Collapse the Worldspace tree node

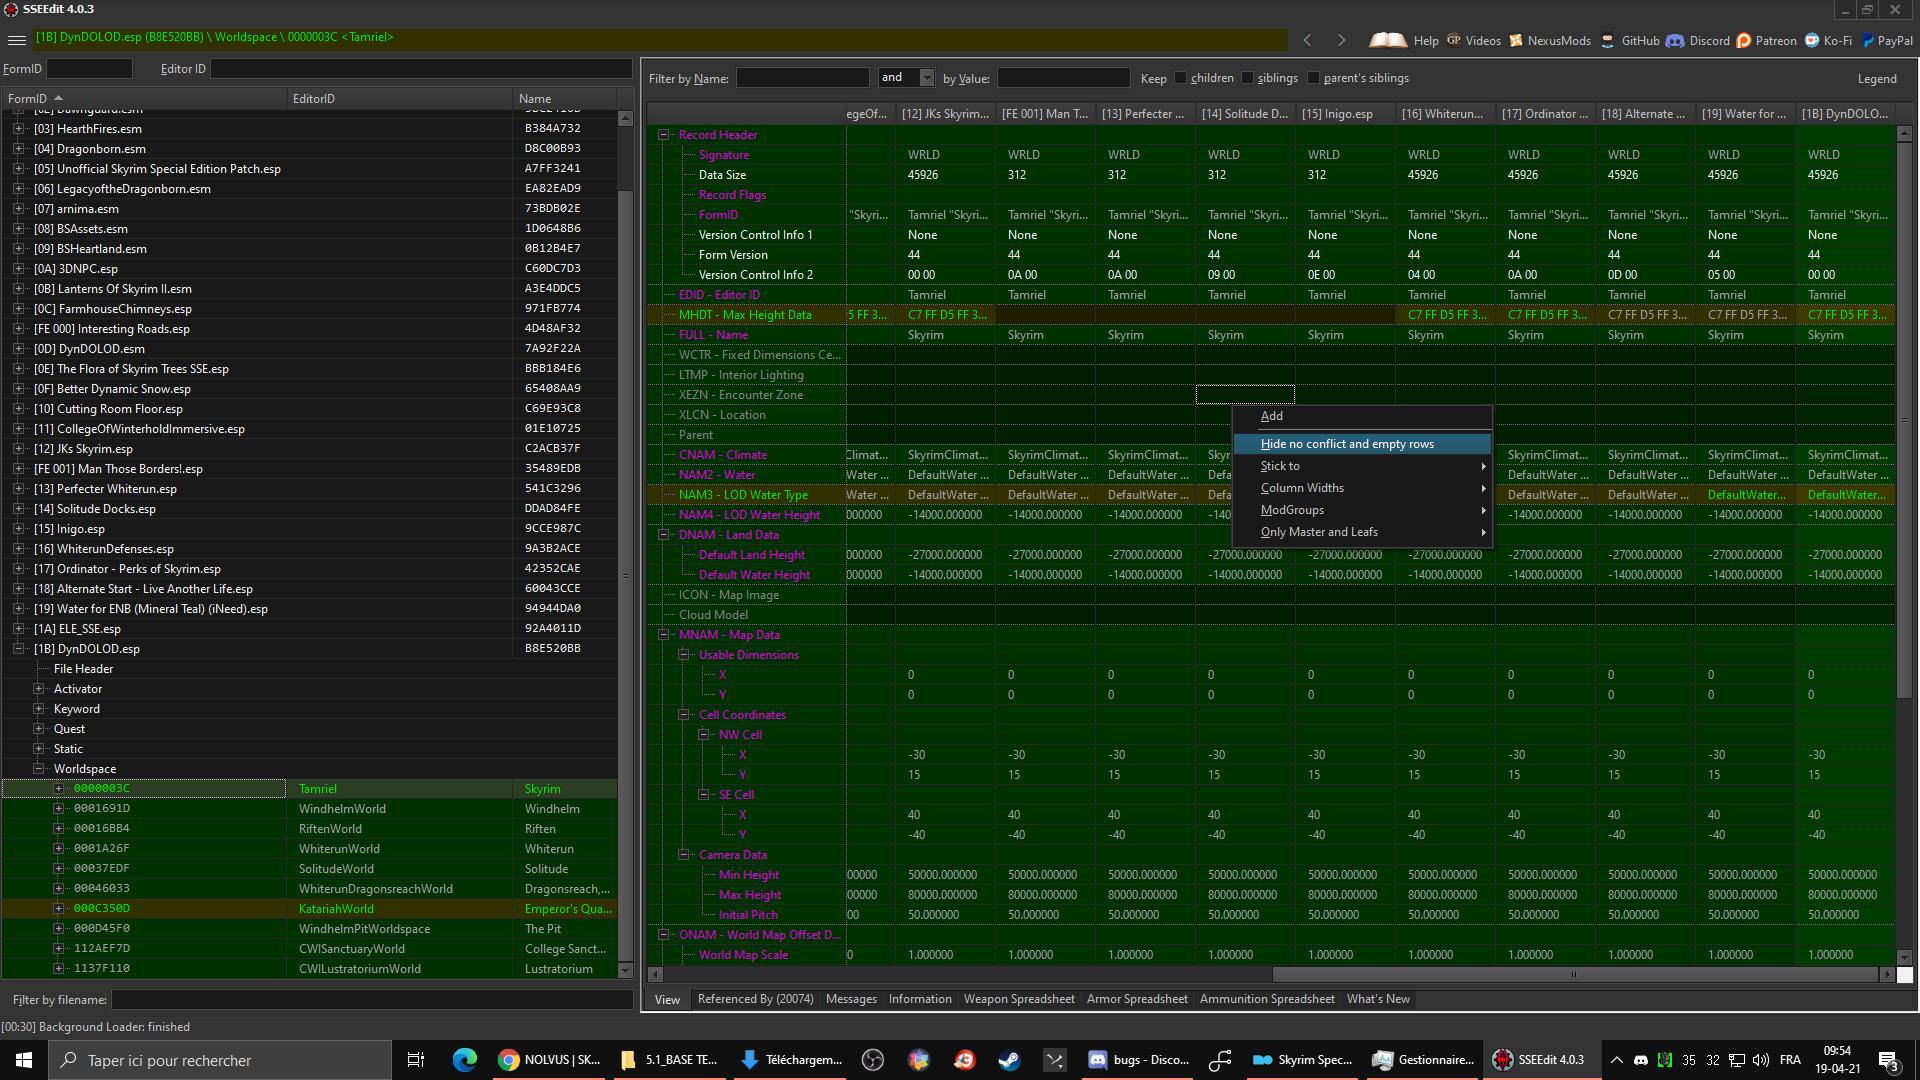pyautogui.click(x=39, y=769)
